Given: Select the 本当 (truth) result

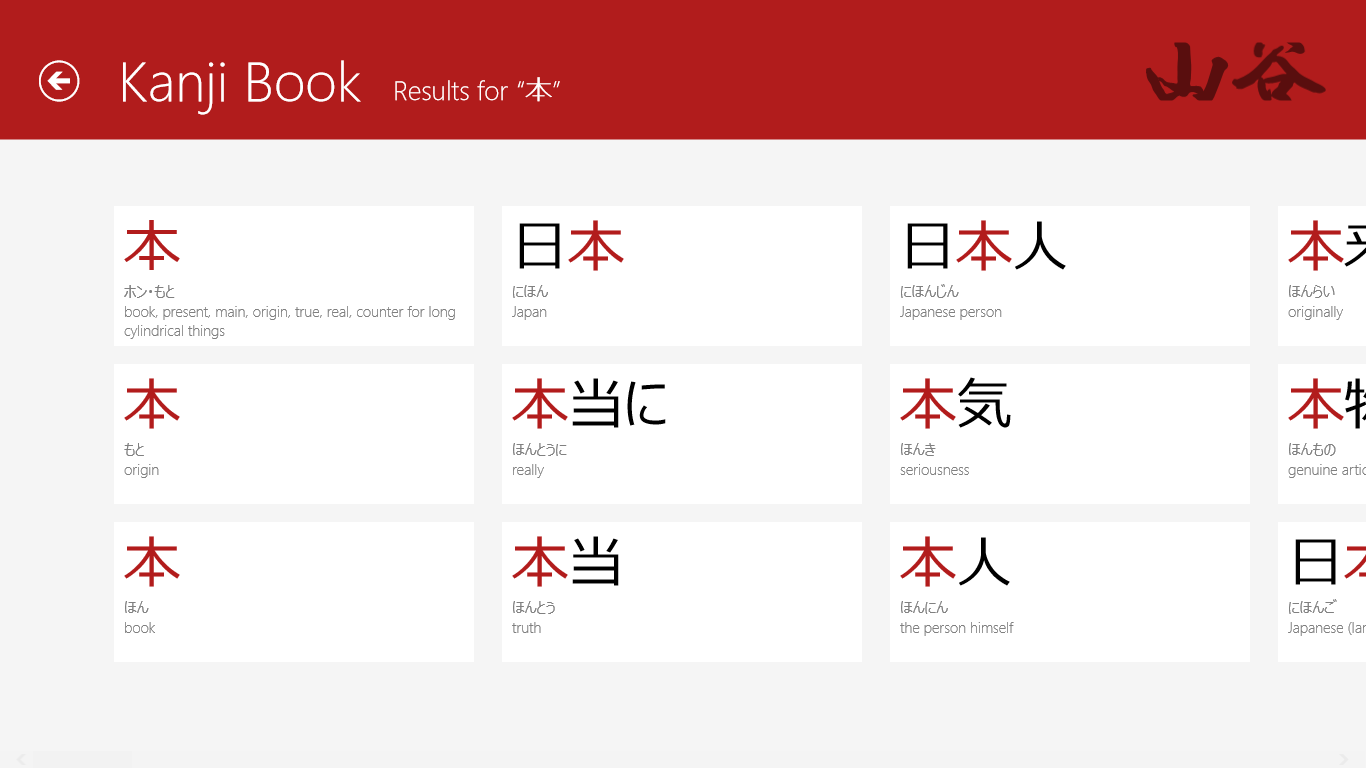Looking at the screenshot, I should (681, 591).
